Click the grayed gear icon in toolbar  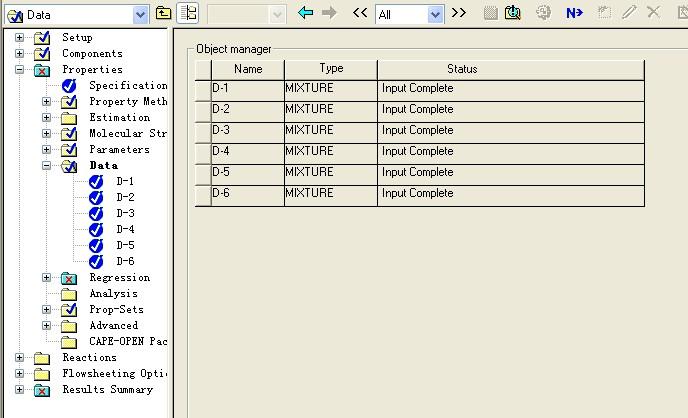(543, 13)
